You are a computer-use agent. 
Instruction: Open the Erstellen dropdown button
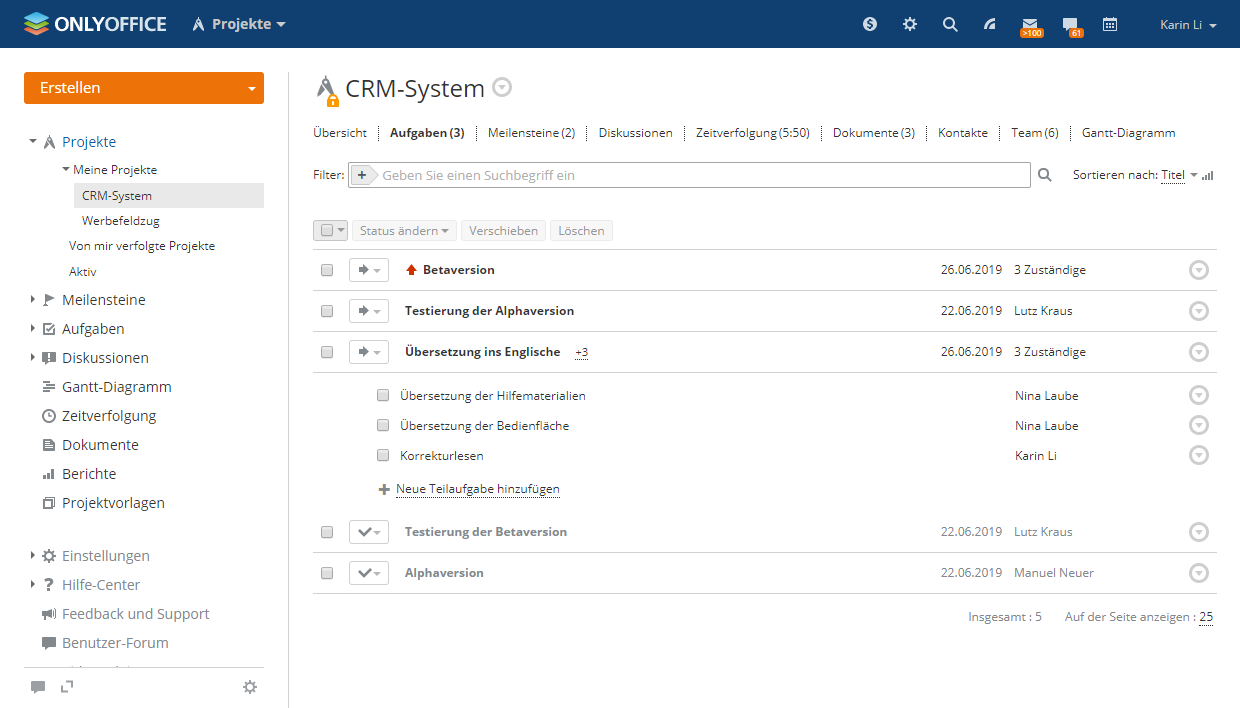click(x=143, y=88)
